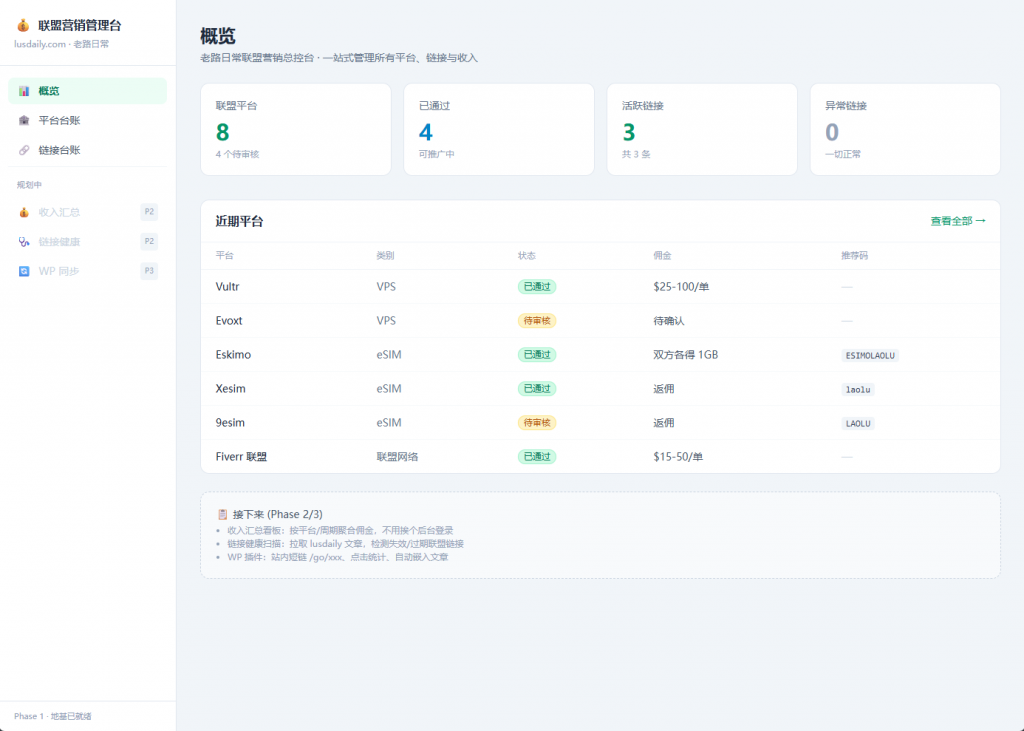This screenshot has height=731, width=1024.
Task: Click the P2 badge next to 链接健康
Action: (149, 241)
